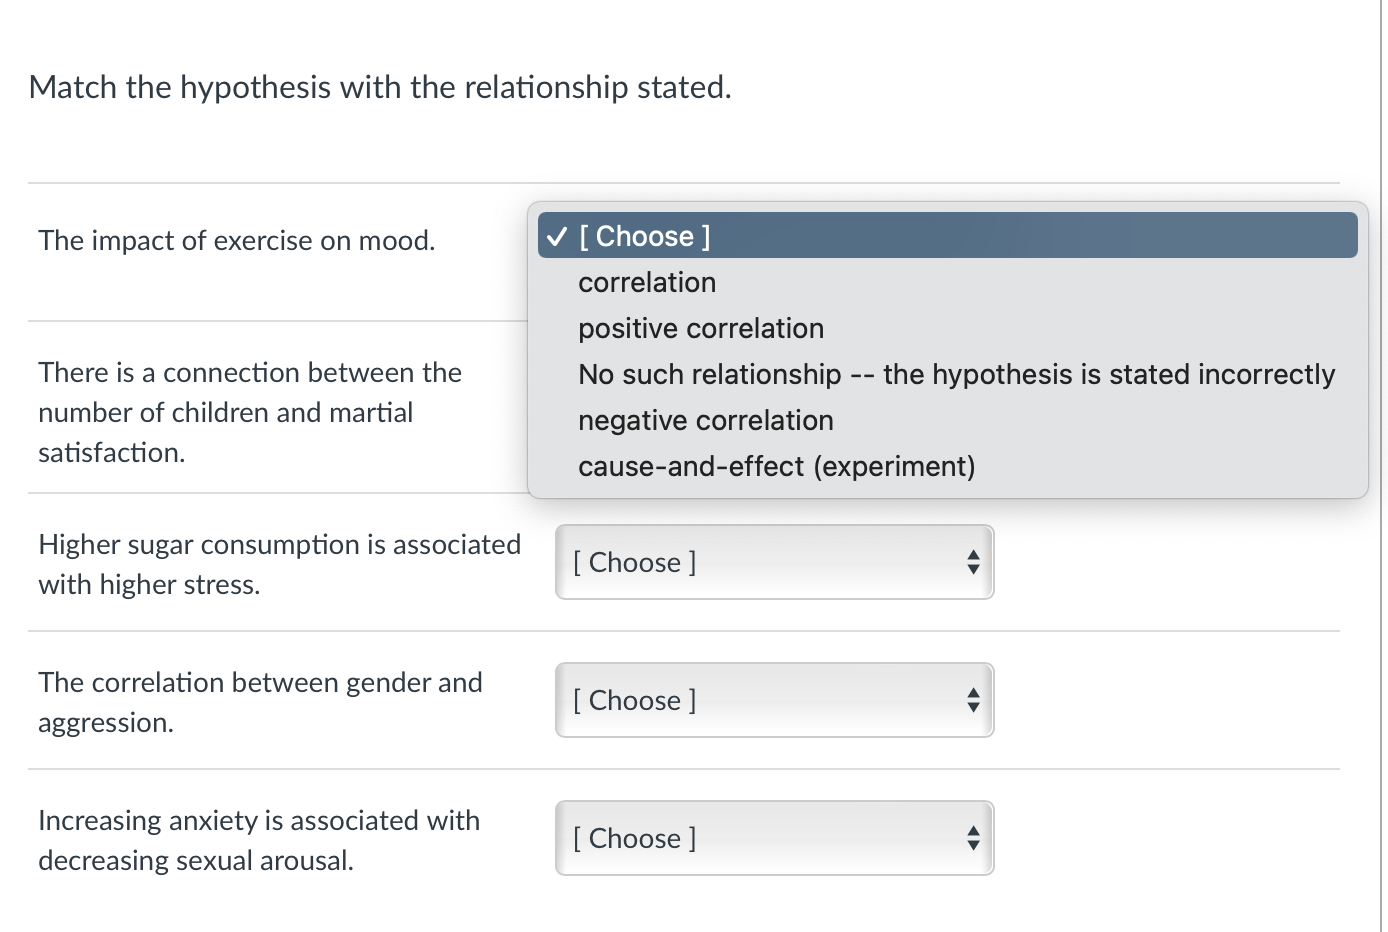Open the dropdown for sugar consumption hypothesis
Viewport: 1388px width, 932px height.
[774, 562]
